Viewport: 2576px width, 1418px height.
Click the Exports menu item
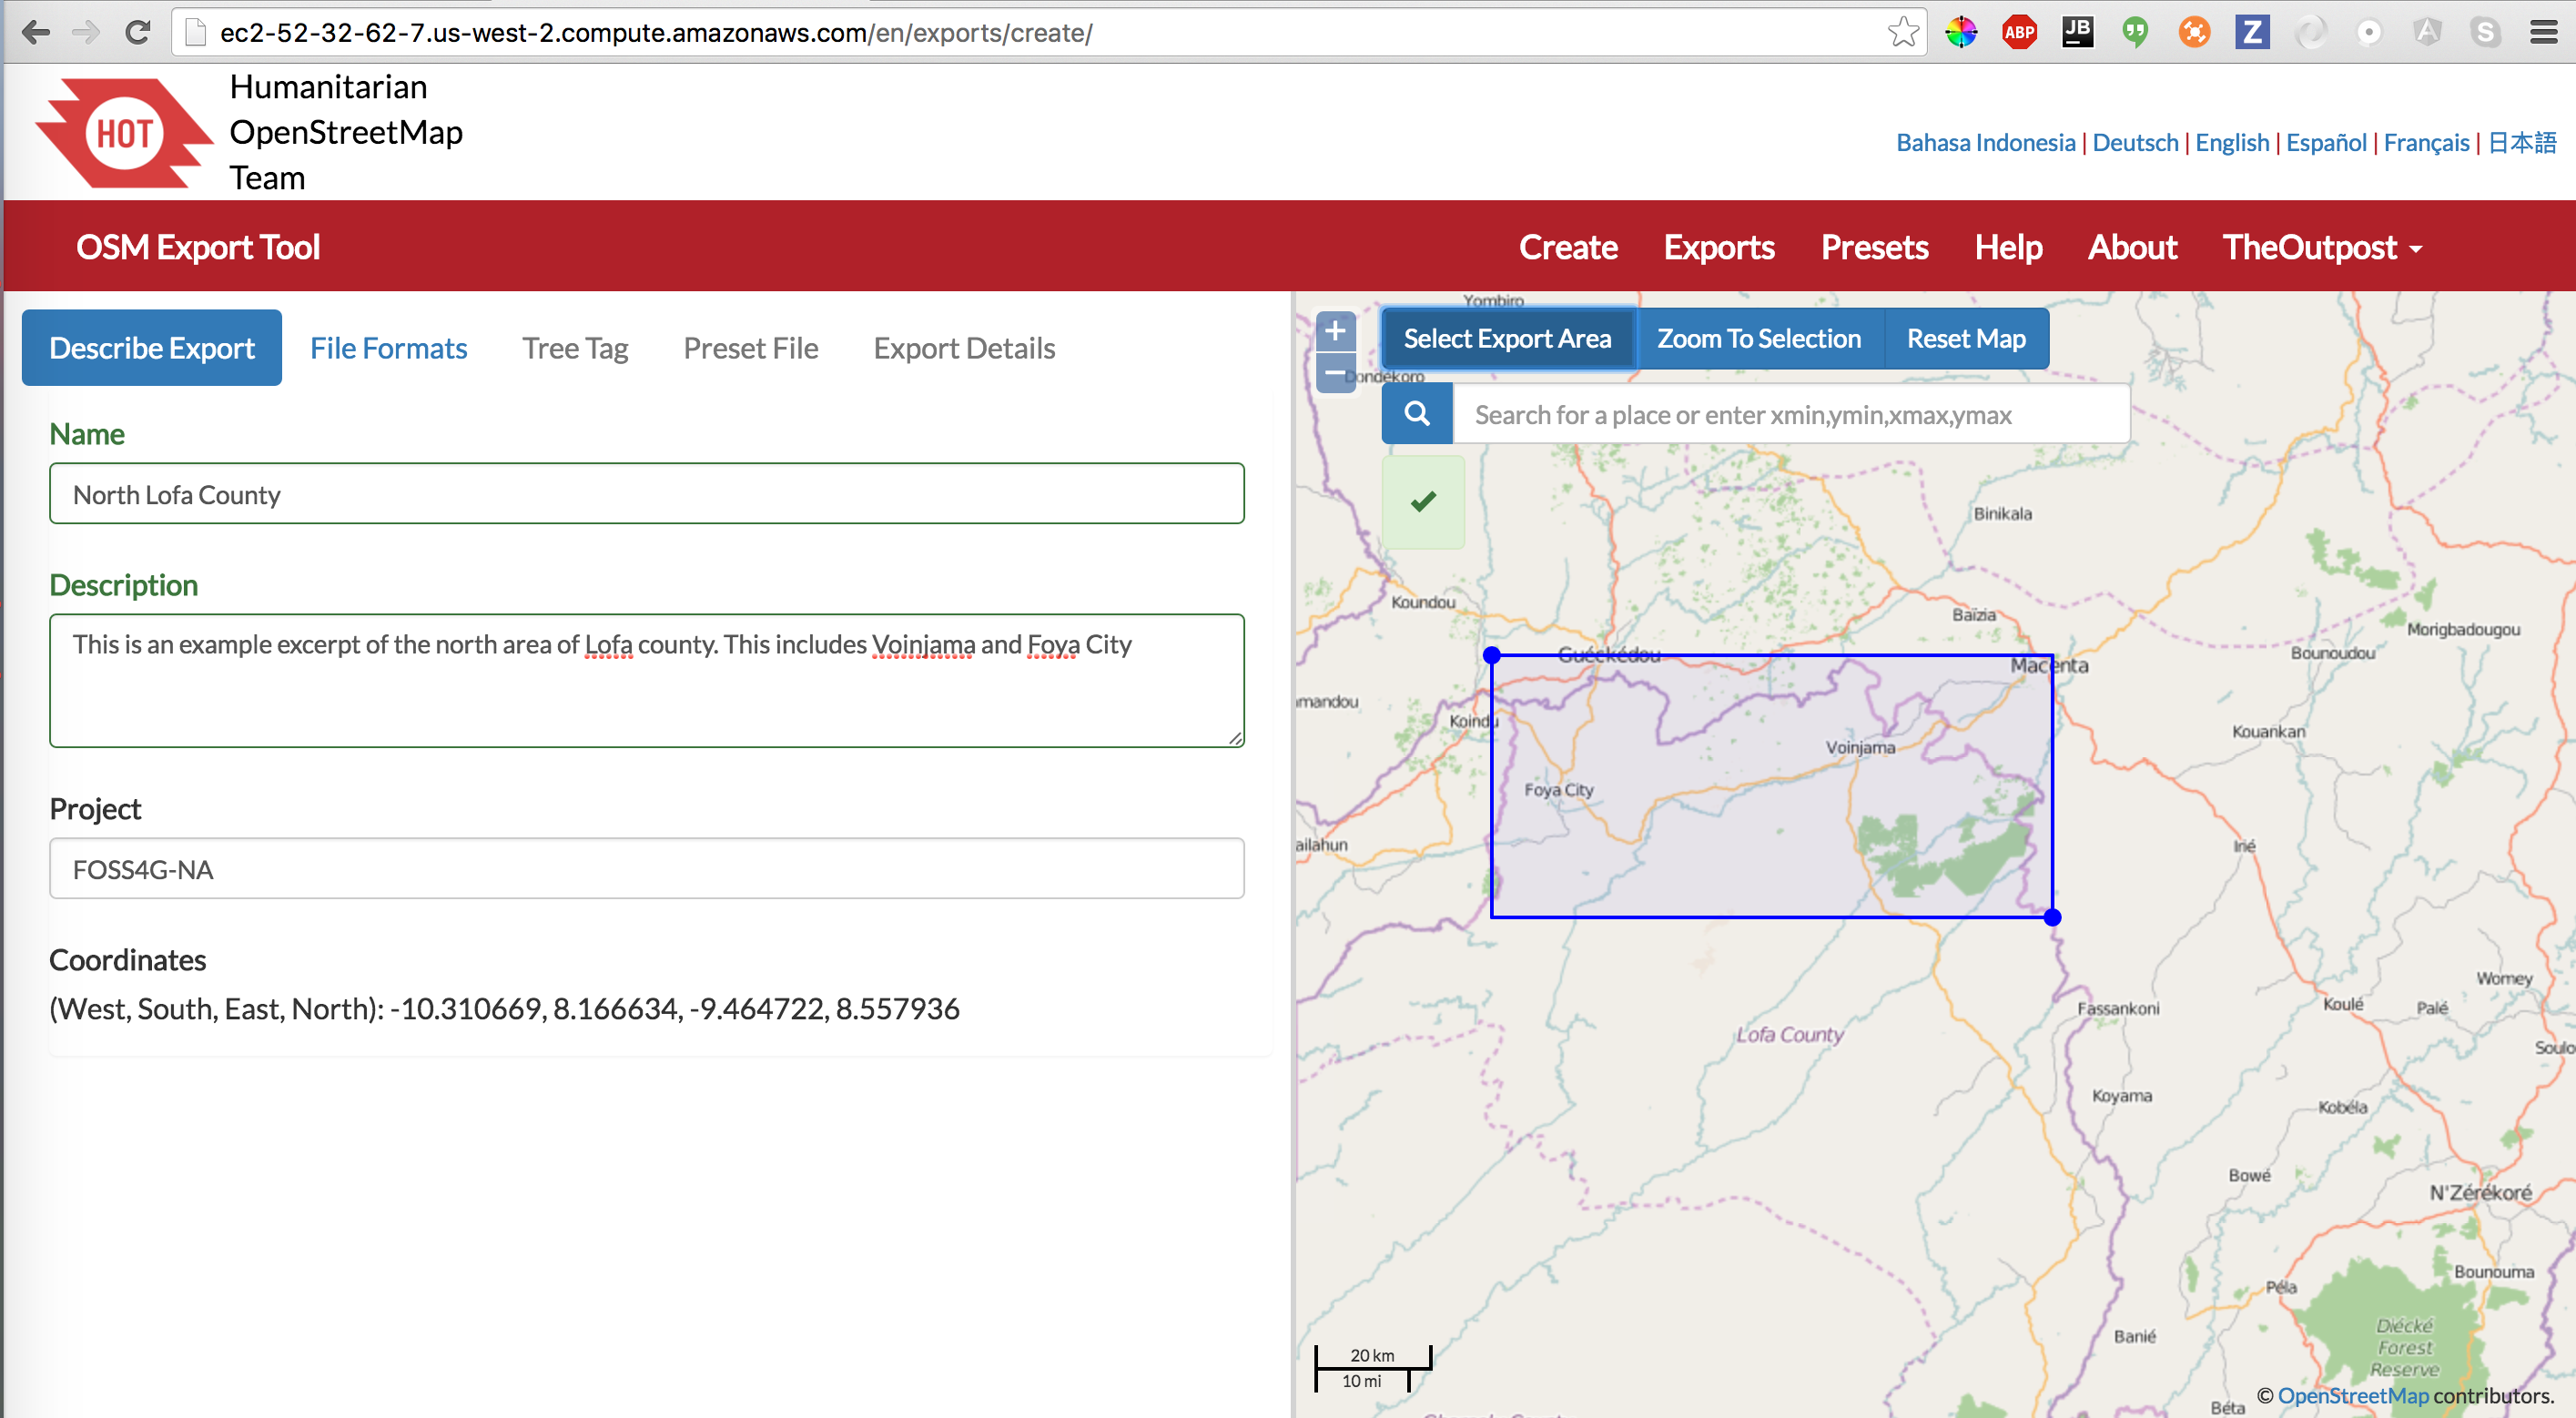[x=1719, y=245]
